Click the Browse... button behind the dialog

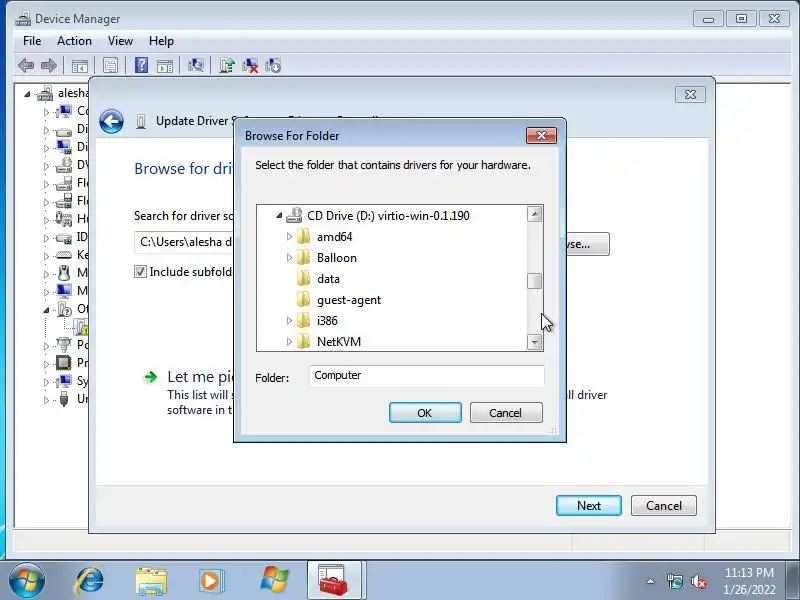(587, 244)
